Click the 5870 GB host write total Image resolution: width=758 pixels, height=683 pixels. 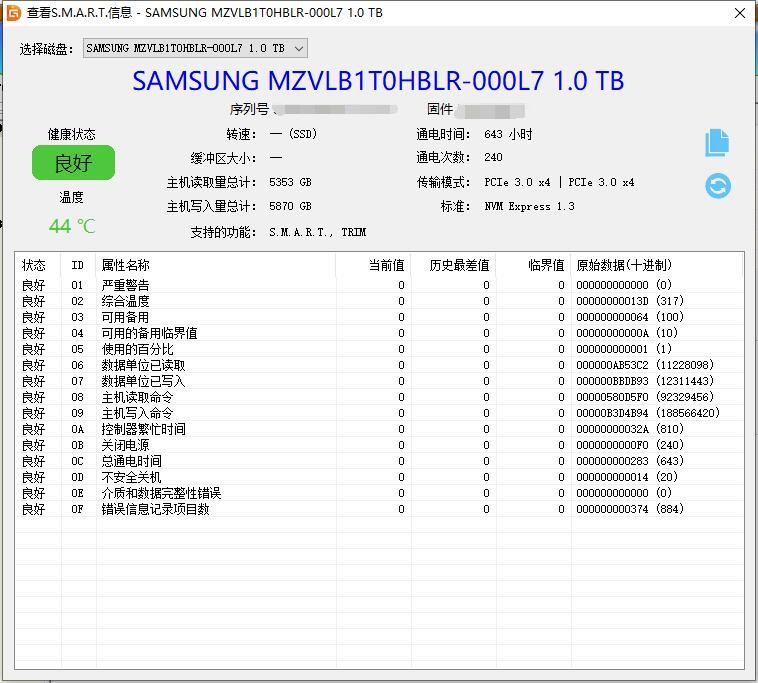click(x=290, y=206)
